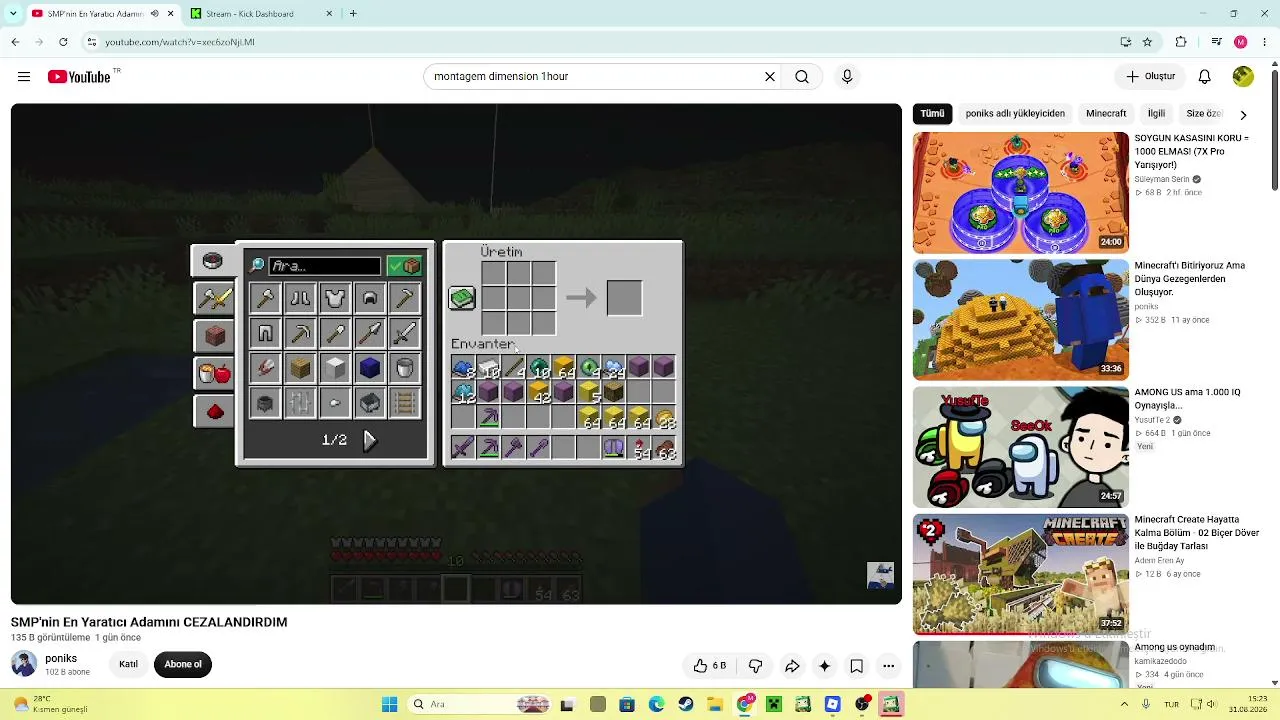The image size is (1280, 720).
Task: Bookmark this page with the star
Action: click(1147, 42)
